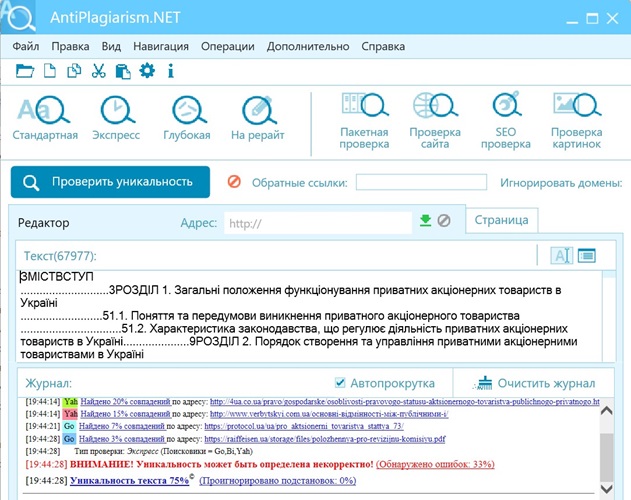This screenshot has width=631, height=500.
Task: Click Найдено 3% совпадений link
Action: pos(122,438)
